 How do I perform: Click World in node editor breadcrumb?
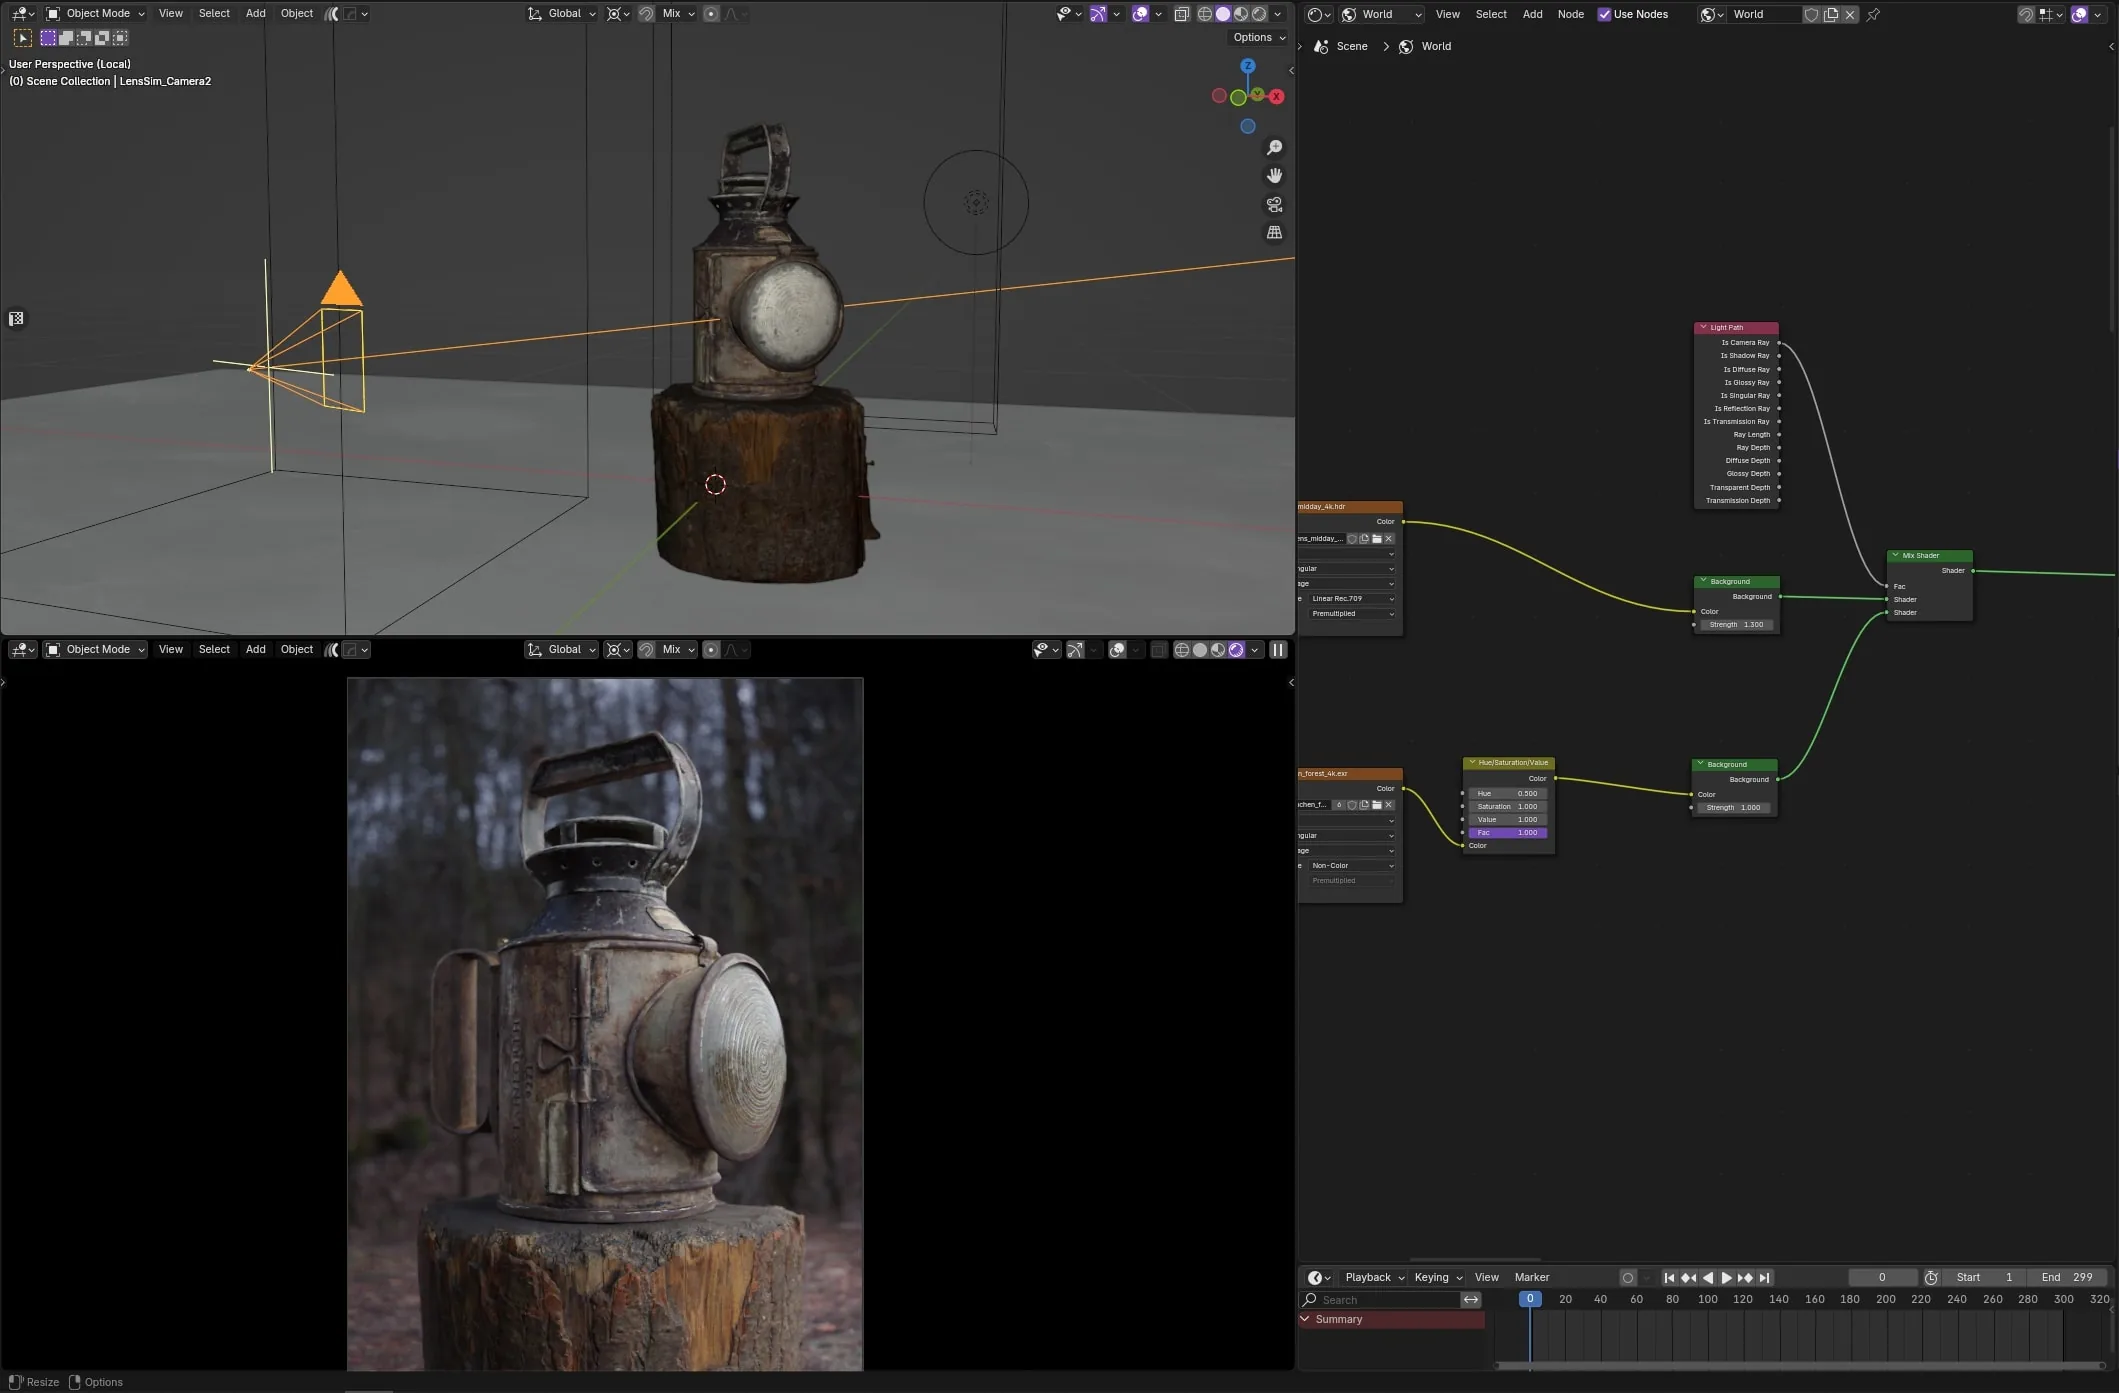click(1435, 47)
